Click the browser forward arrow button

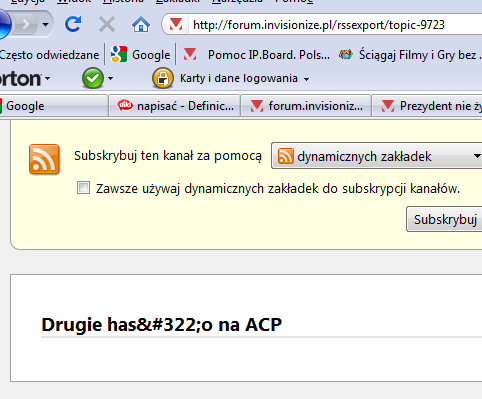[x=26, y=24]
